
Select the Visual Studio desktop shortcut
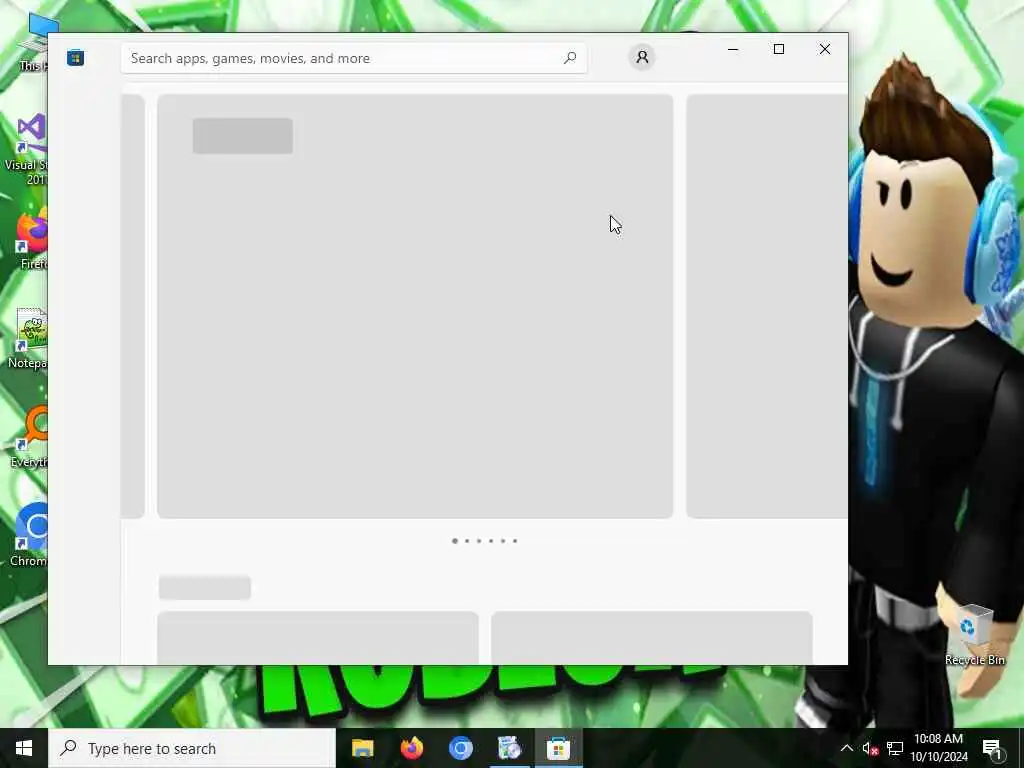(x=25, y=150)
